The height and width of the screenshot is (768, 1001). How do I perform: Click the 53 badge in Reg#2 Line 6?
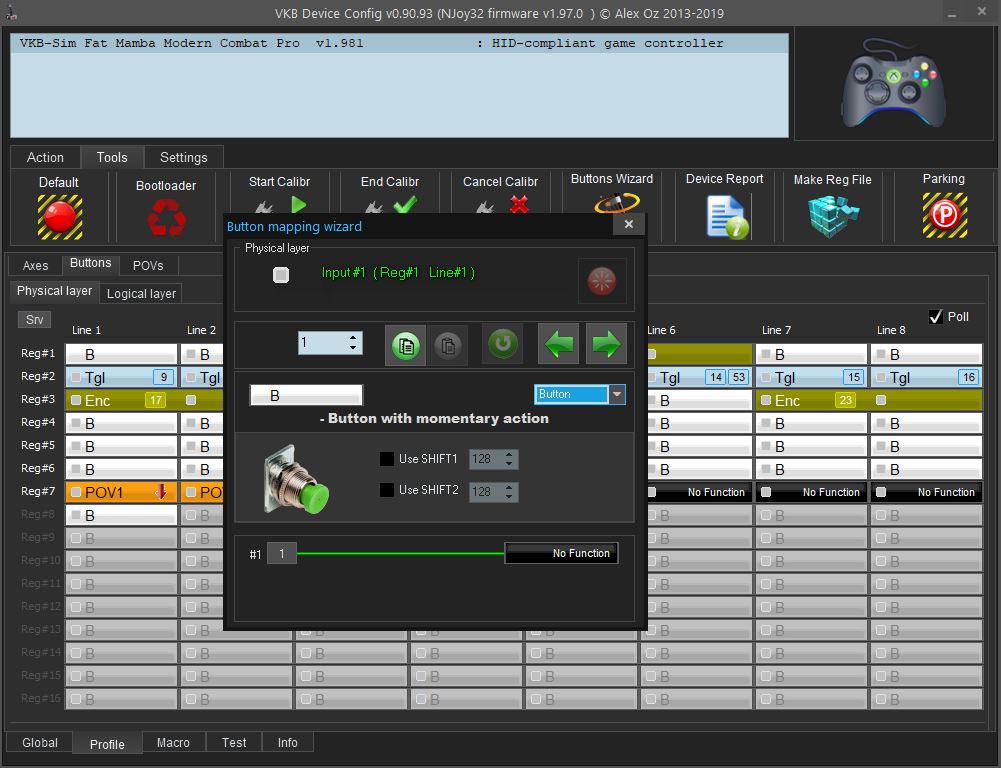tap(739, 377)
